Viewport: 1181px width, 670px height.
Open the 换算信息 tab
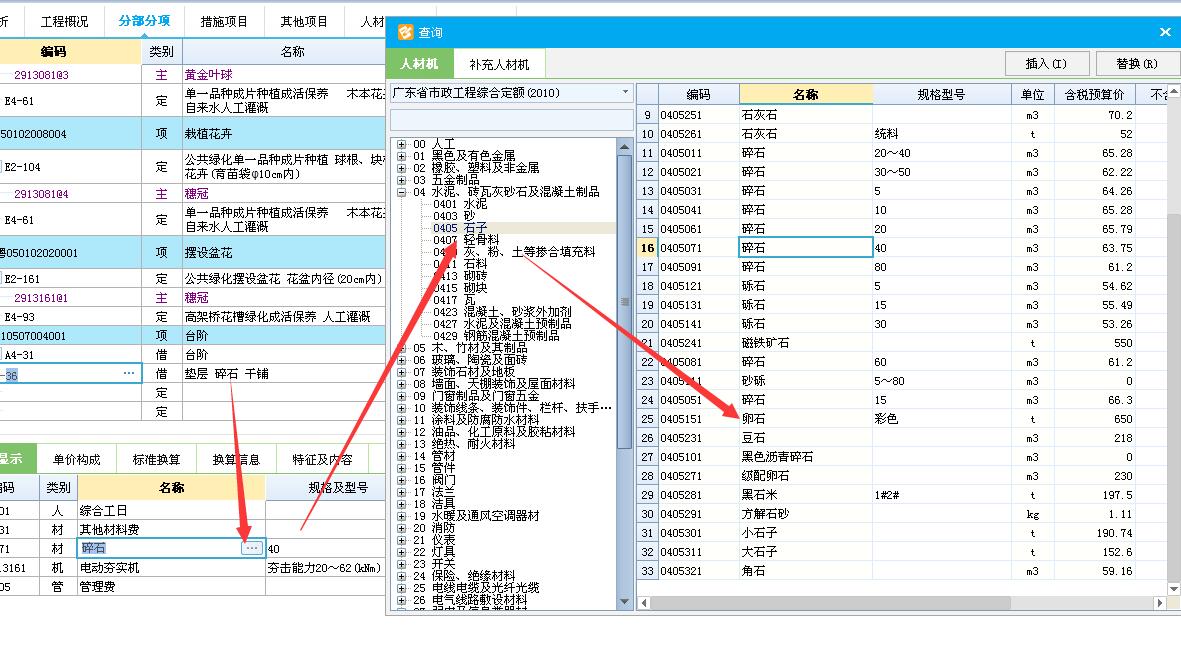tap(236, 459)
